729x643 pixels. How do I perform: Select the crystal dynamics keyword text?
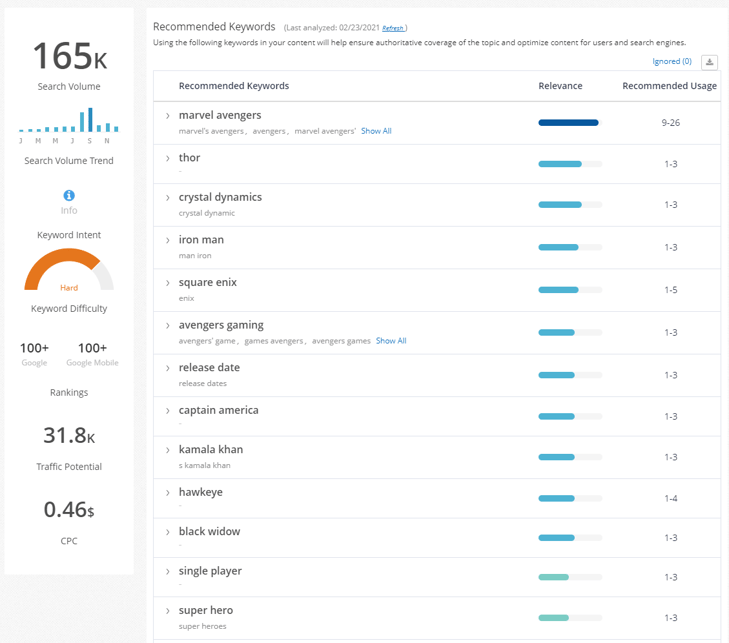pyautogui.click(x=220, y=197)
